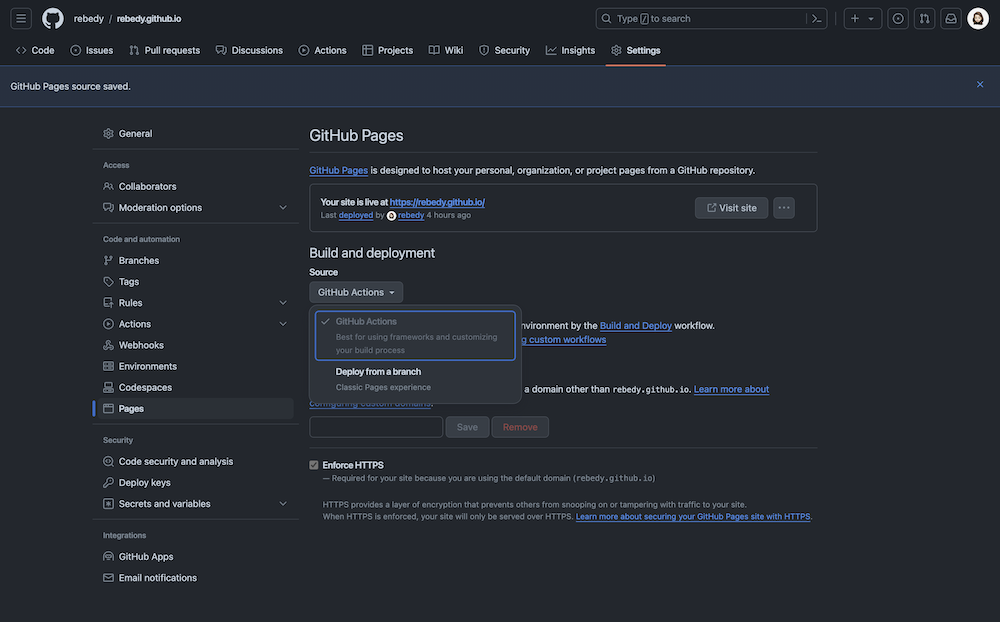Open the https://rebedy.github.io/ link
1000x622 pixels.
[x=437, y=202]
